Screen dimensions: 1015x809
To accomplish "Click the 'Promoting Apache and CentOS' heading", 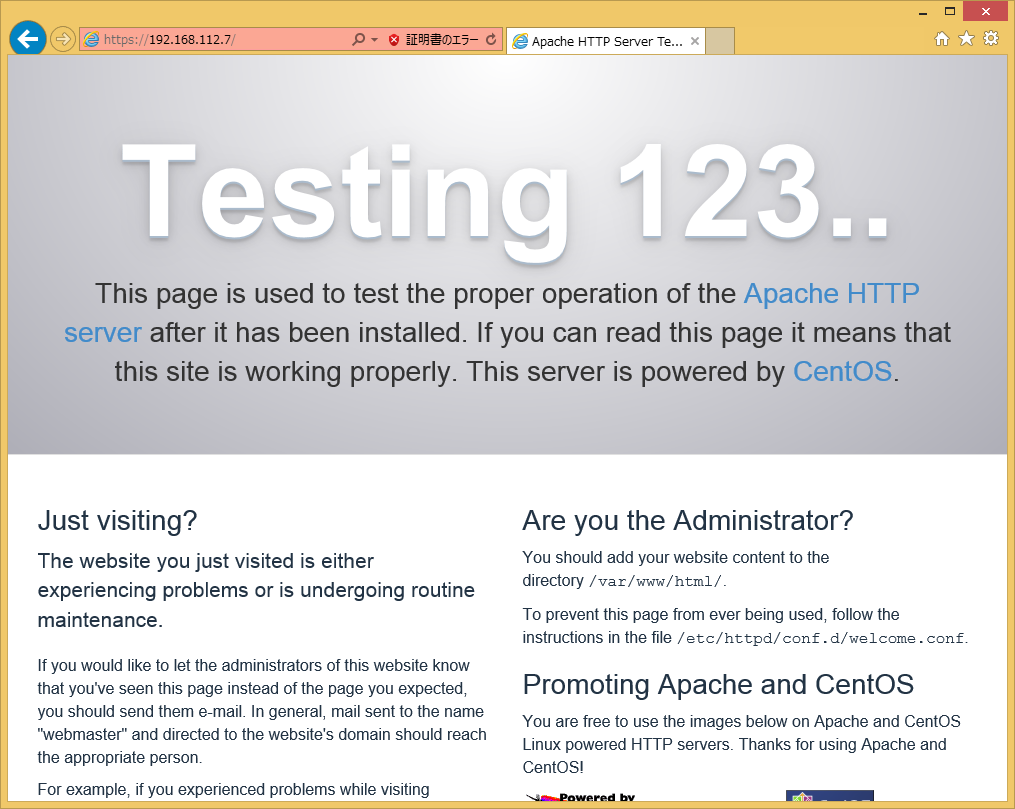I will click(x=718, y=684).
